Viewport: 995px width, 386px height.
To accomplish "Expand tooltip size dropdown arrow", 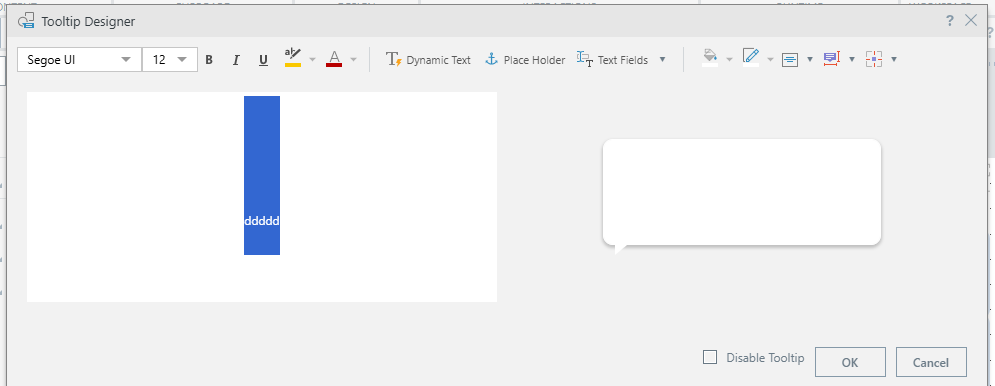I will point(852,60).
